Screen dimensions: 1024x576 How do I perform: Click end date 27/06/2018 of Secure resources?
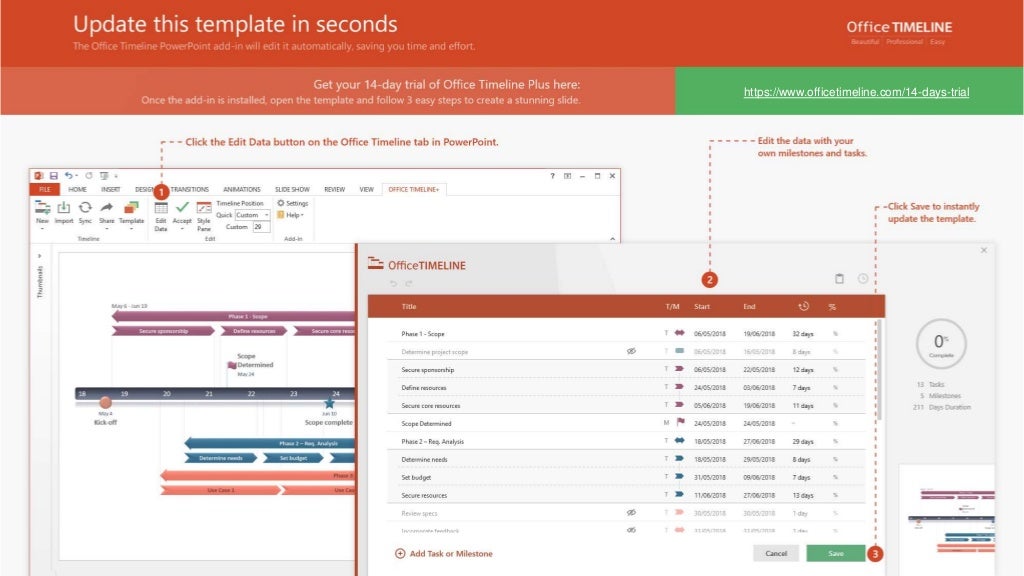point(759,495)
